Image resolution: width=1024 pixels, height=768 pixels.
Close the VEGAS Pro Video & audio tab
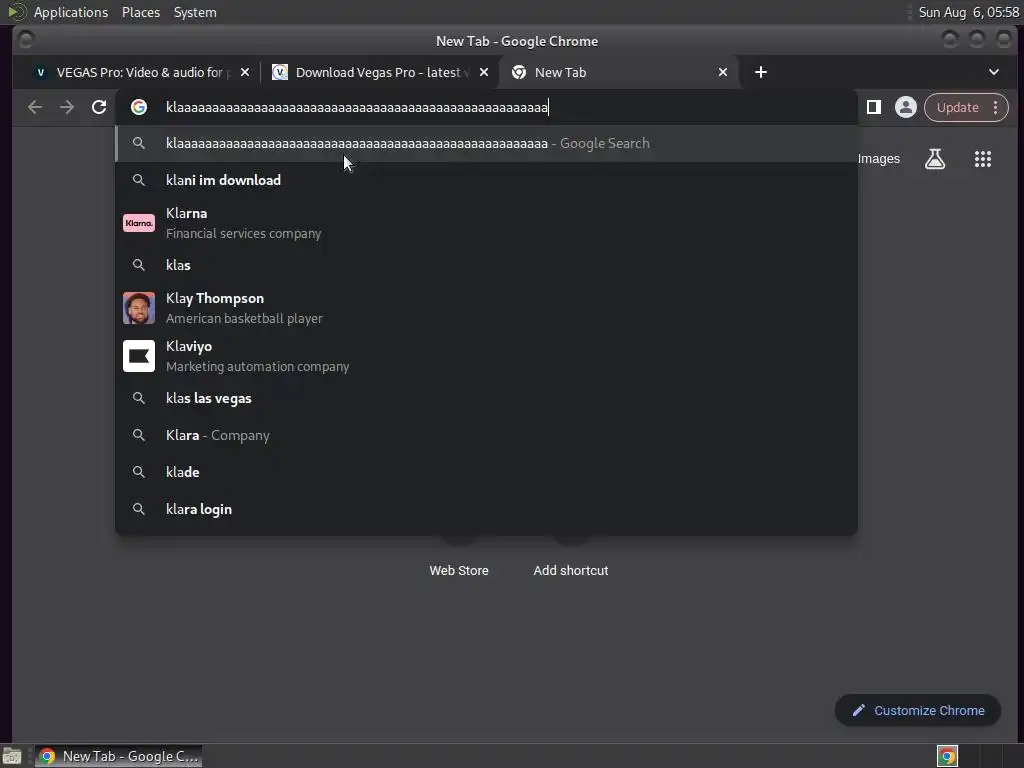245,72
